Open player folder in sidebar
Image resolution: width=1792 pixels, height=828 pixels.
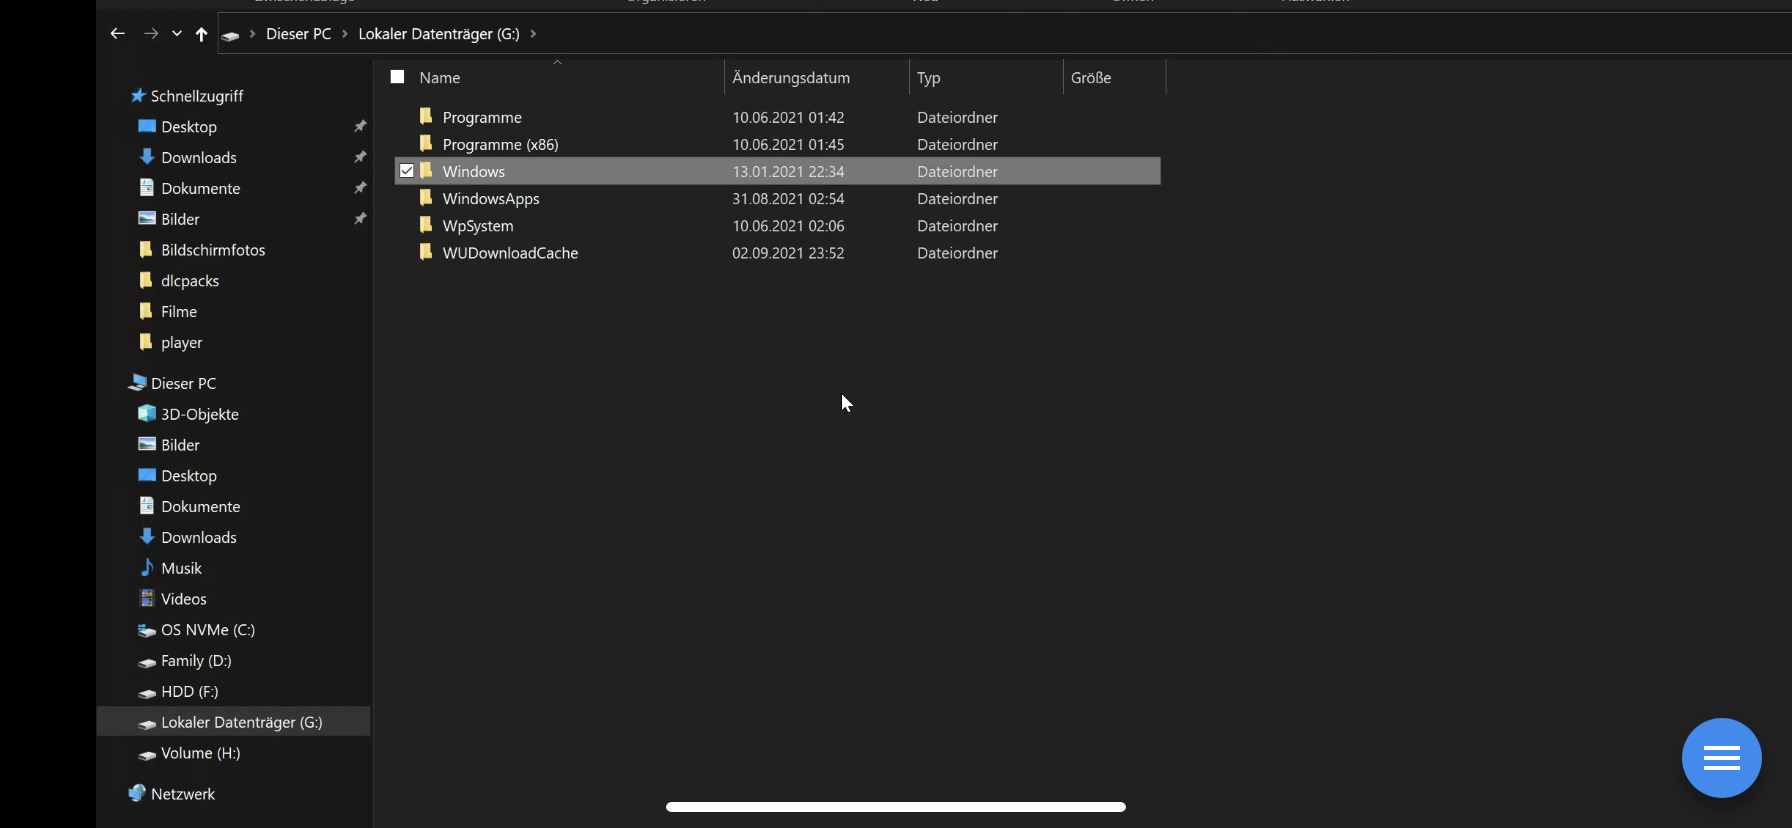tap(182, 343)
